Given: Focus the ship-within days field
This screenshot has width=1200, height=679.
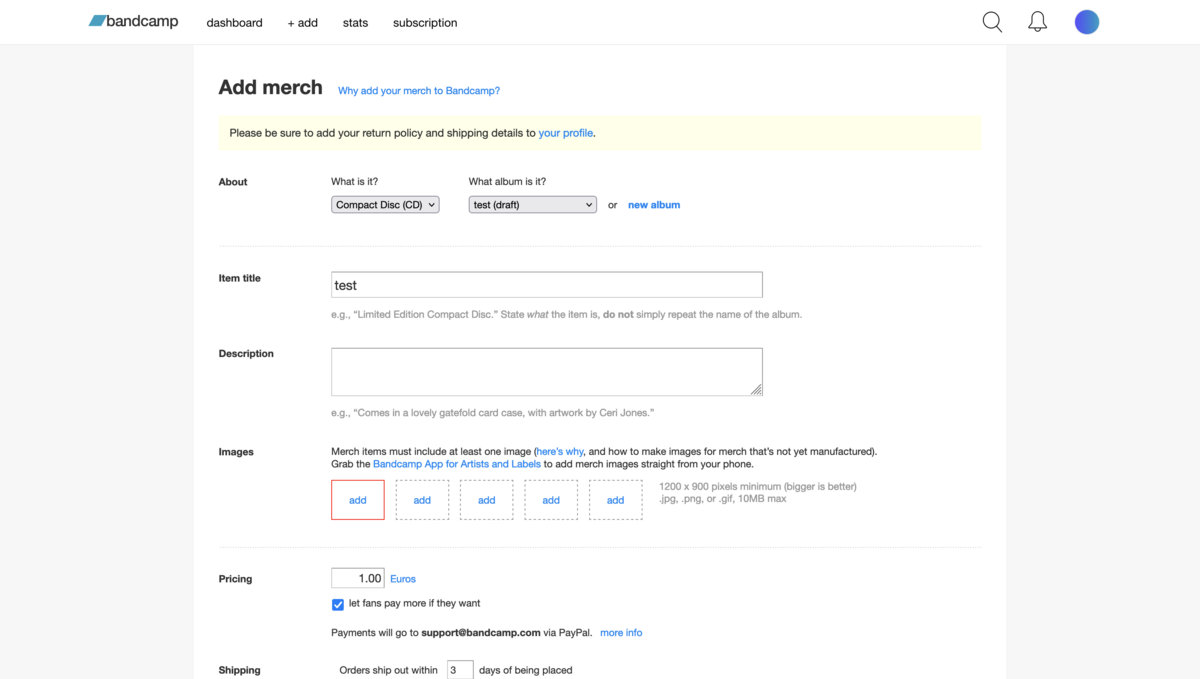Looking at the screenshot, I should [x=459, y=670].
